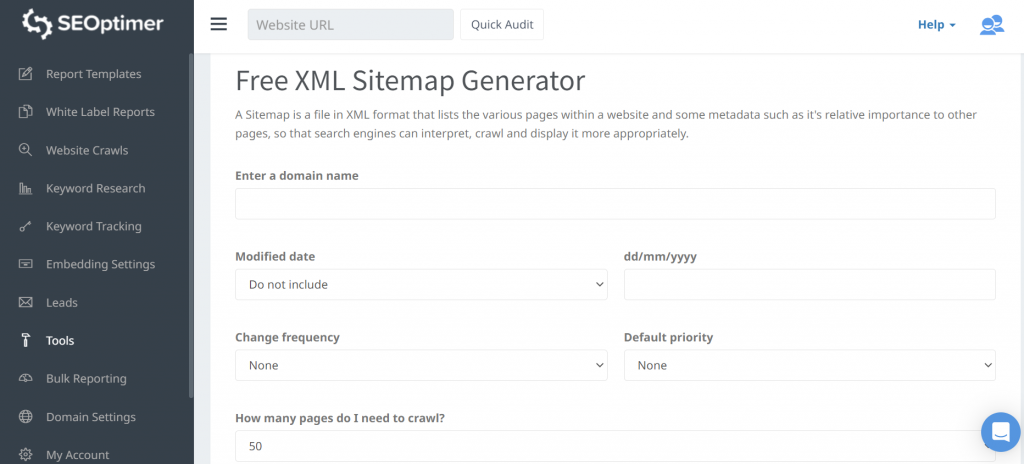The image size is (1024, 464).
Task: Expand the Default priority dropdown
Action: click(809, 365)
